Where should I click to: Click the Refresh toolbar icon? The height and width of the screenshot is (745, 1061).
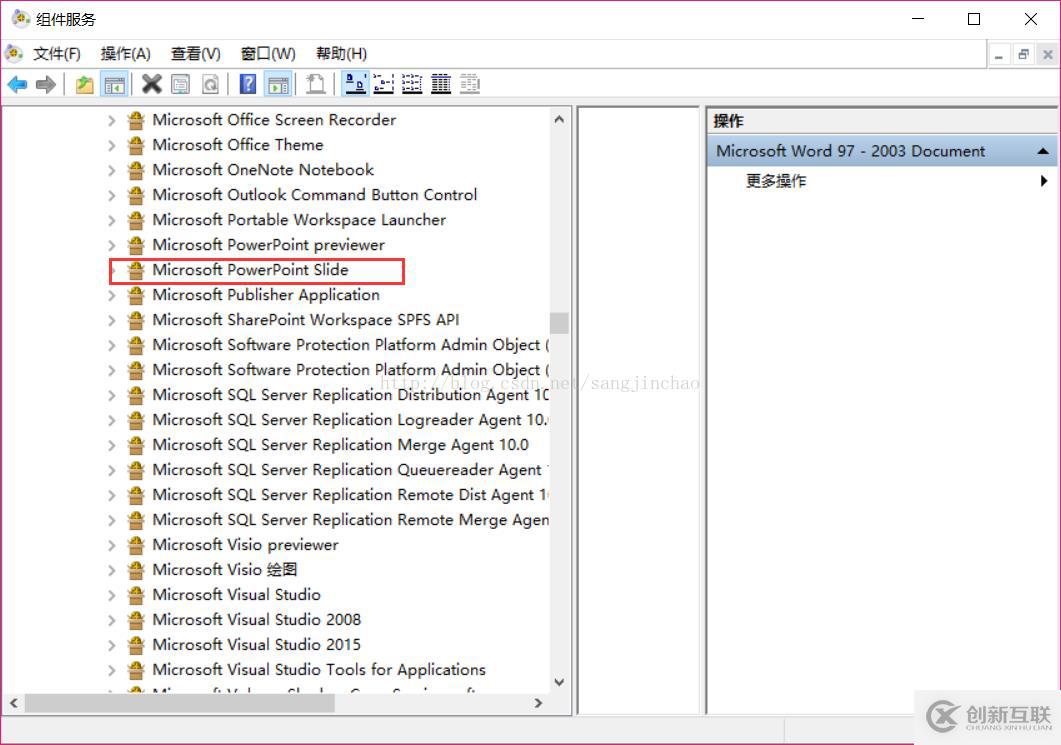[210, 85]
